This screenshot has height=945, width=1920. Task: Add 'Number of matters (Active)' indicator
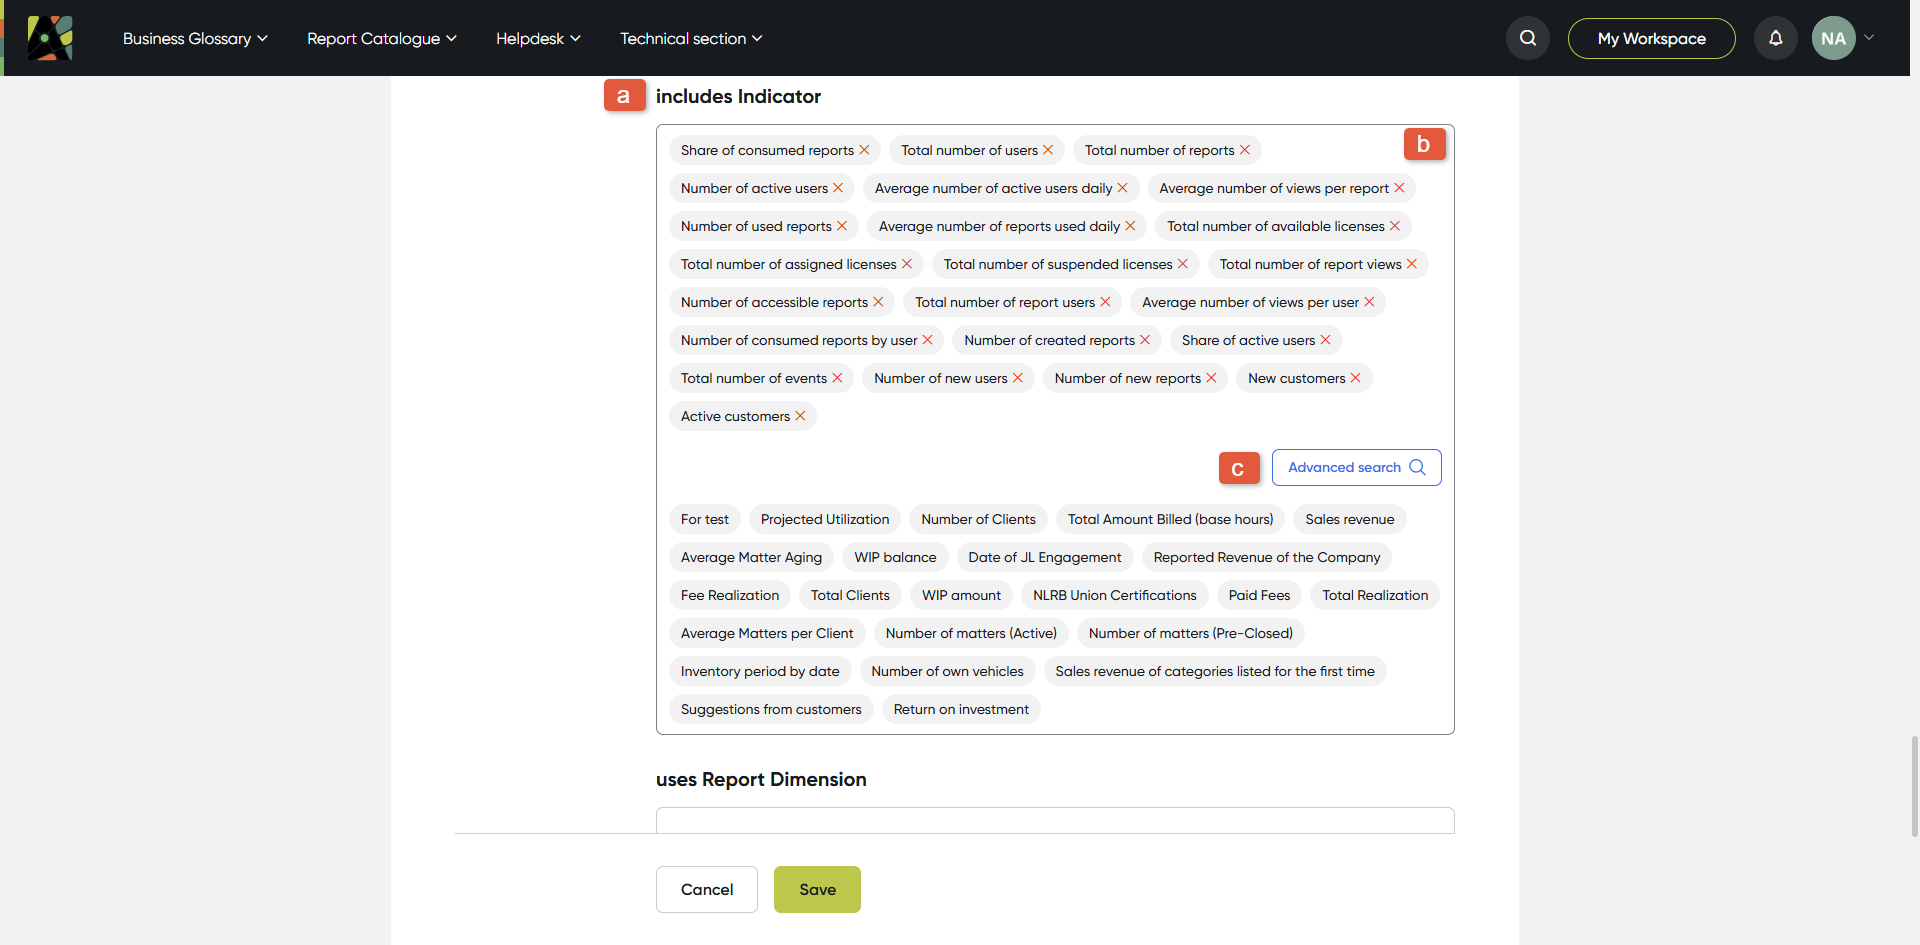tap(971, 633)
